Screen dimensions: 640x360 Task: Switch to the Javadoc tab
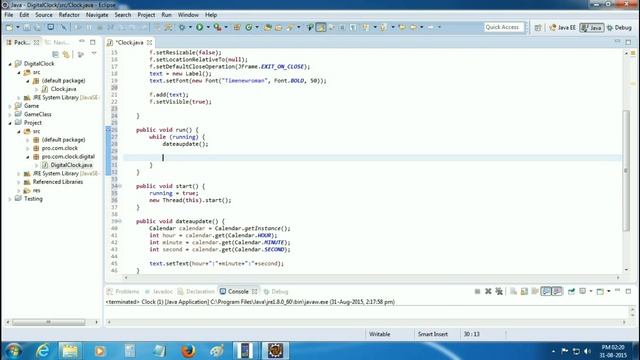[158, 291]
